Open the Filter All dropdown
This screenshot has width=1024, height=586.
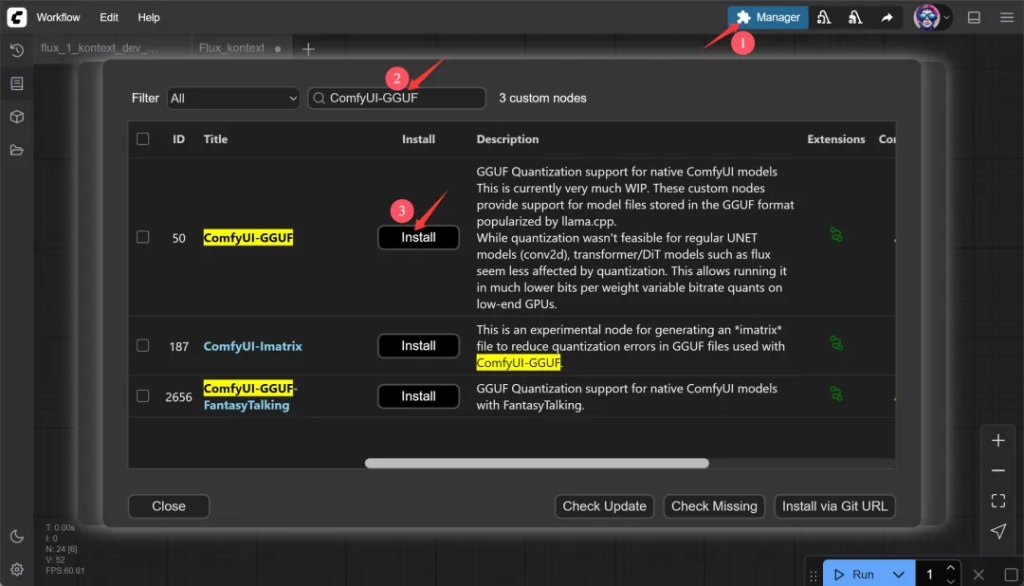[x=233, y=98]
